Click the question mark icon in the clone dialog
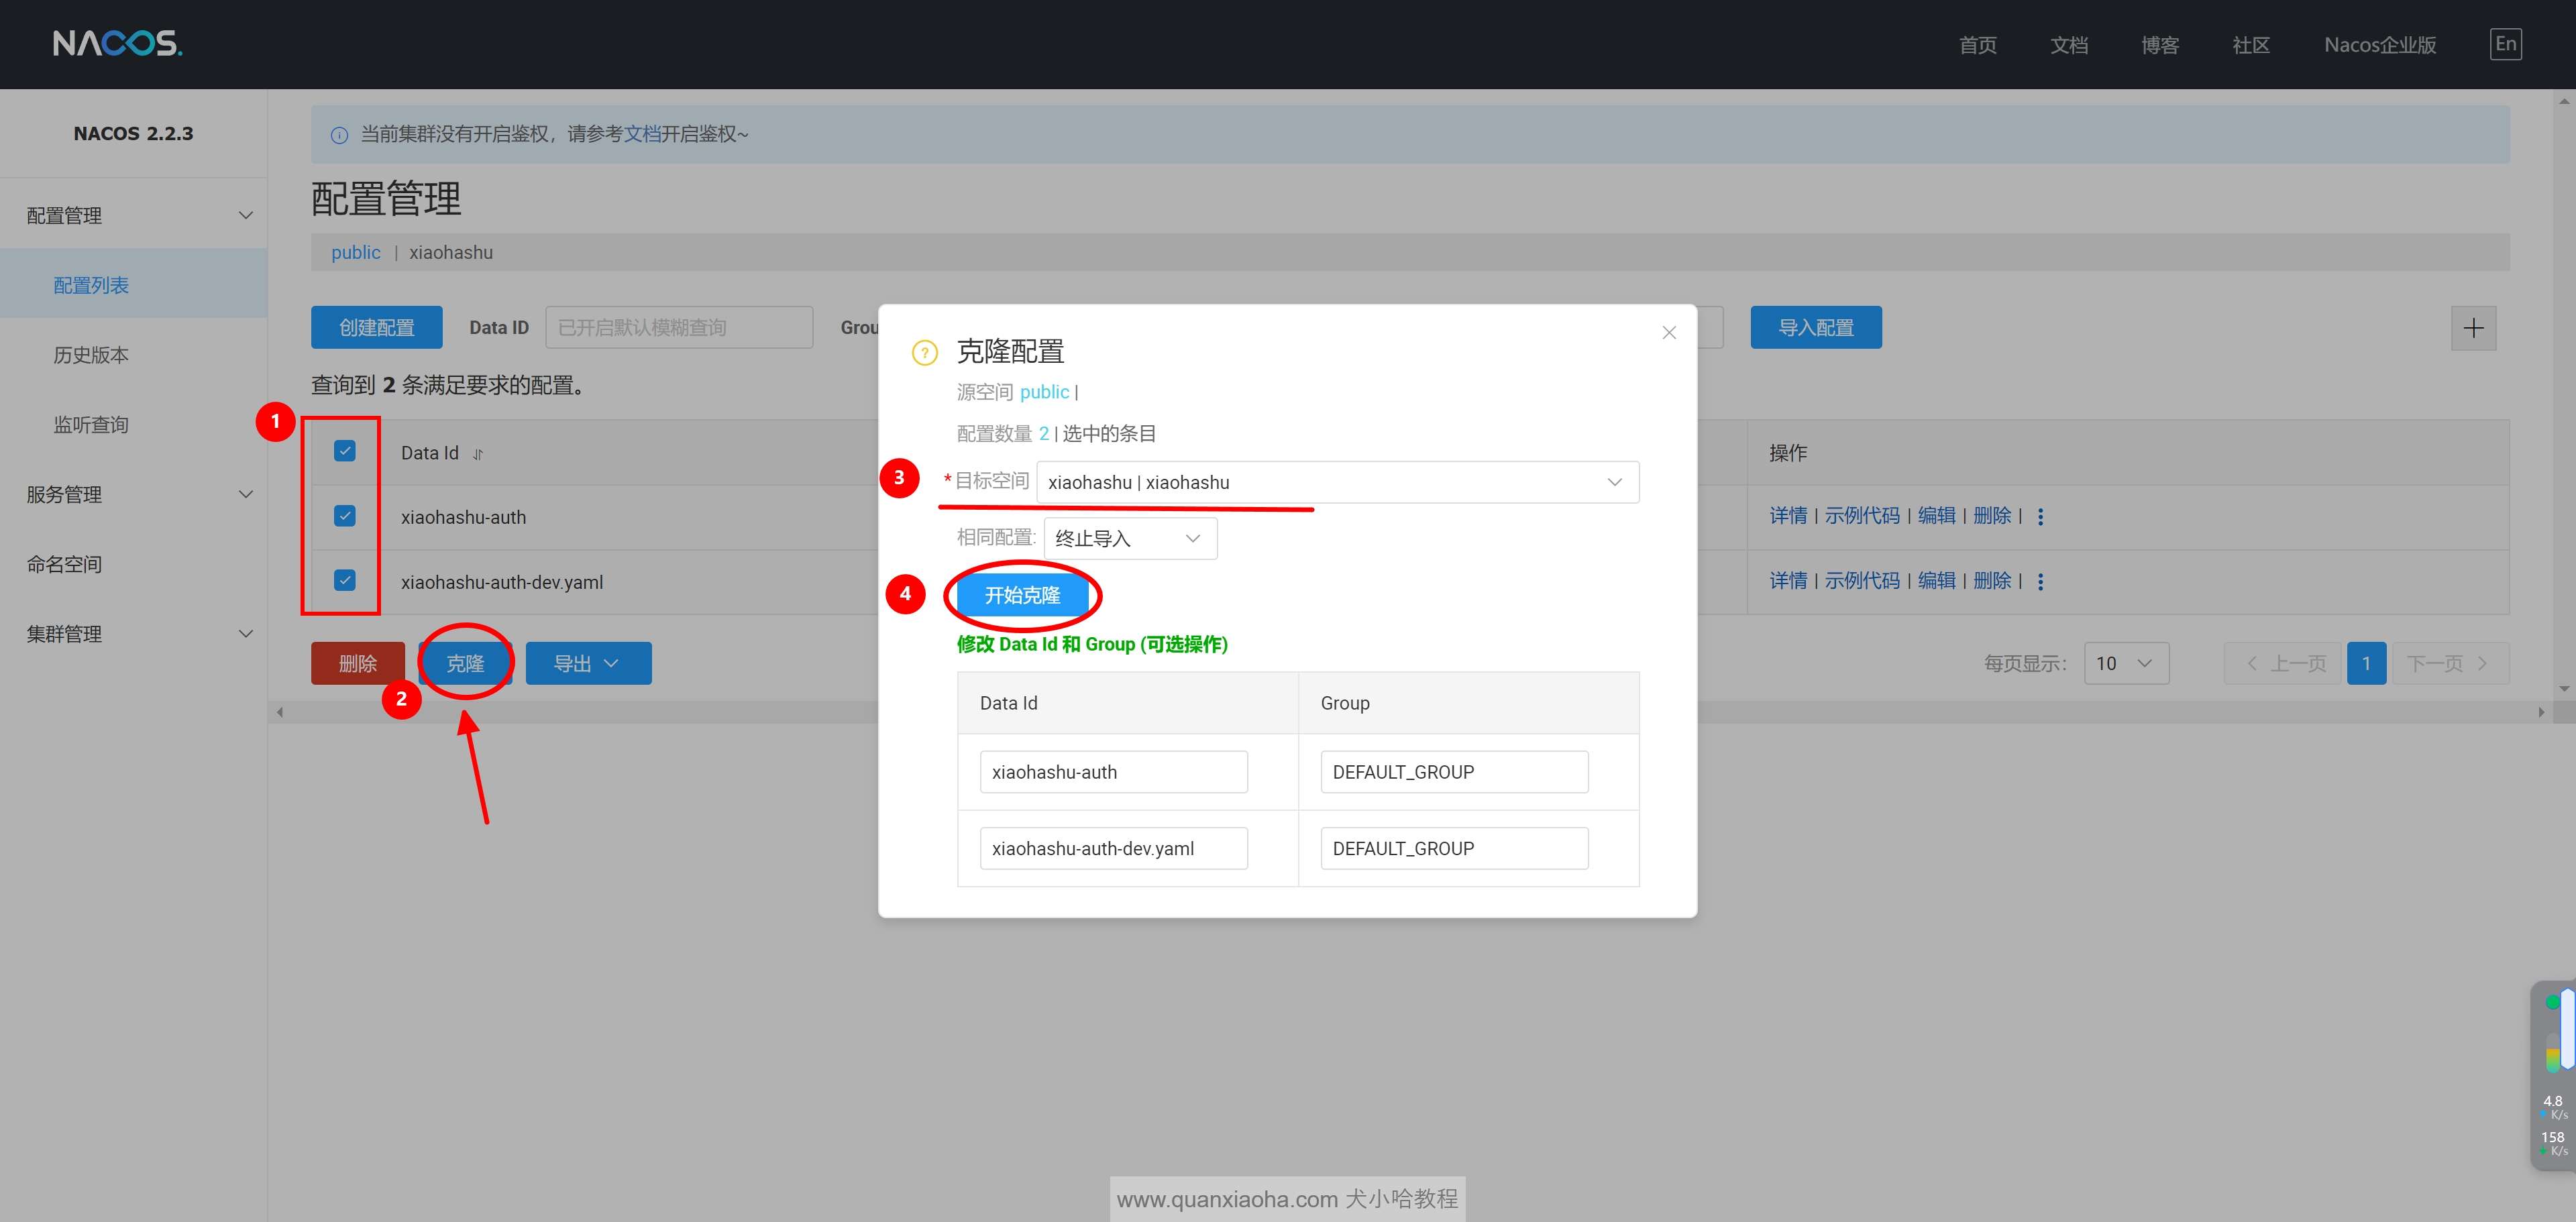Screen dimensions: 2576x1222 point(924,353)
